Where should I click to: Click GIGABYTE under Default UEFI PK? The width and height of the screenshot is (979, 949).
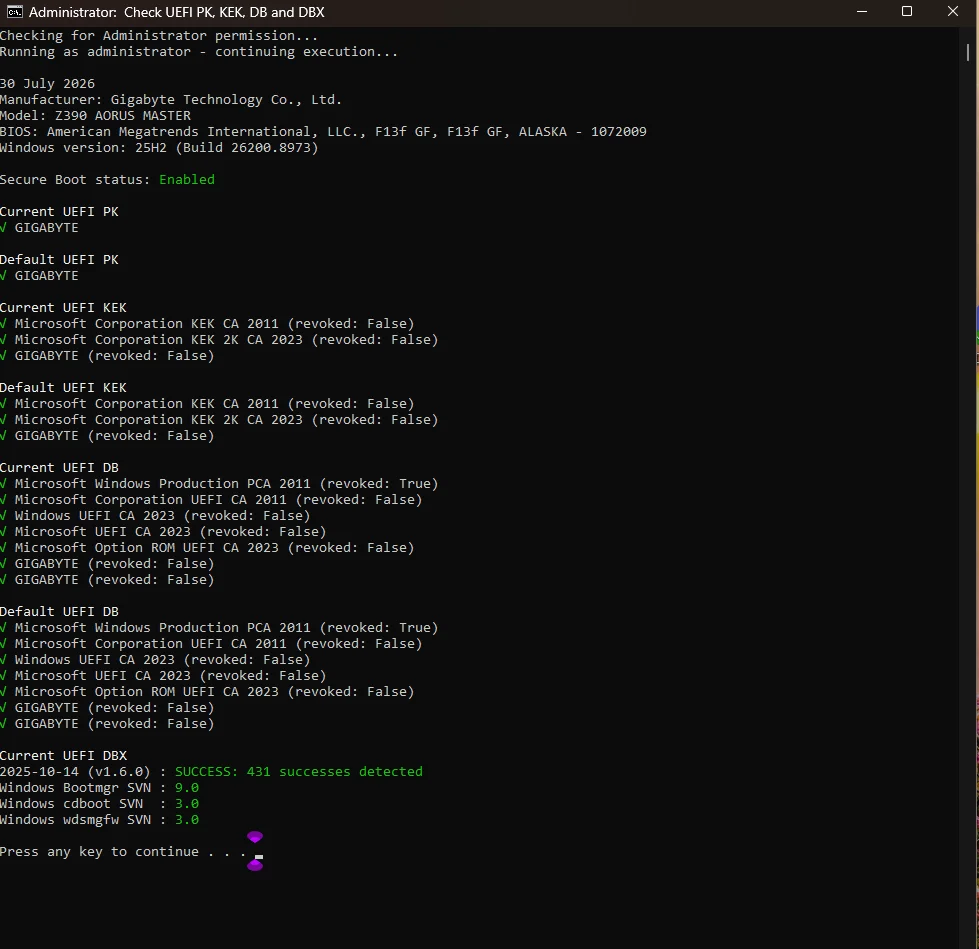(x=46, y=276)
